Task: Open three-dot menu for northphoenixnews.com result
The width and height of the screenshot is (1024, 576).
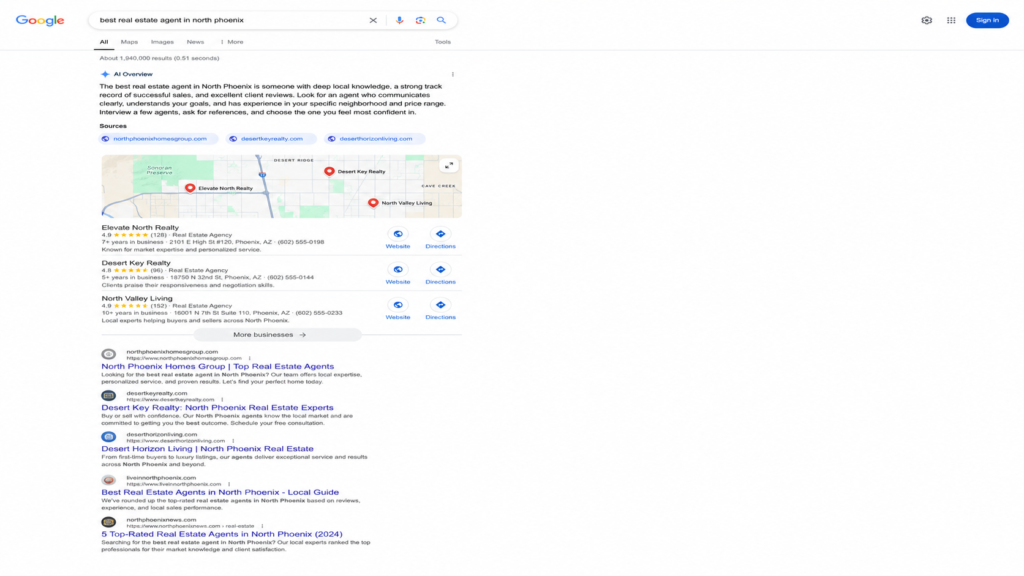Action: coord(262,526)
